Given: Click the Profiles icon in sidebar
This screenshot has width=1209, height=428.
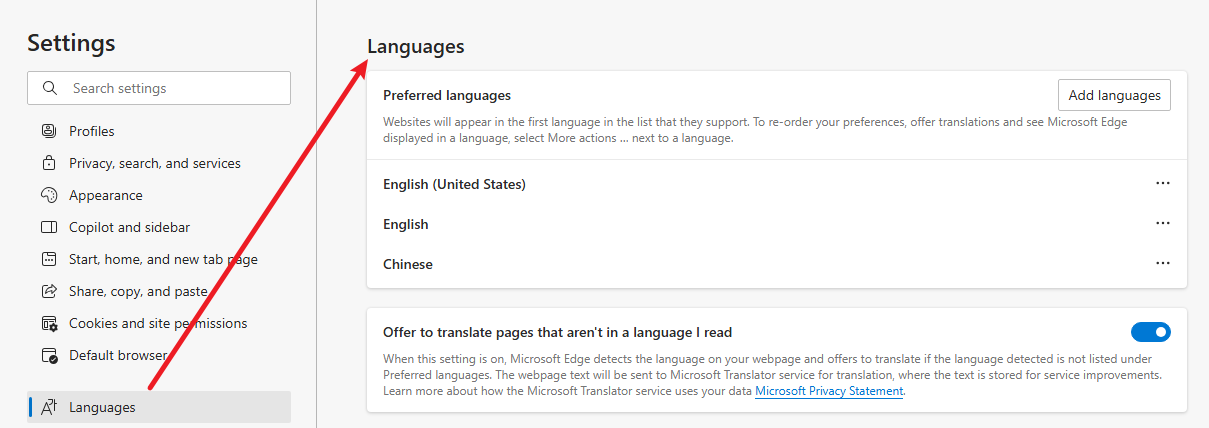Looking at the screenshot, I should click(x=49, y=131).
